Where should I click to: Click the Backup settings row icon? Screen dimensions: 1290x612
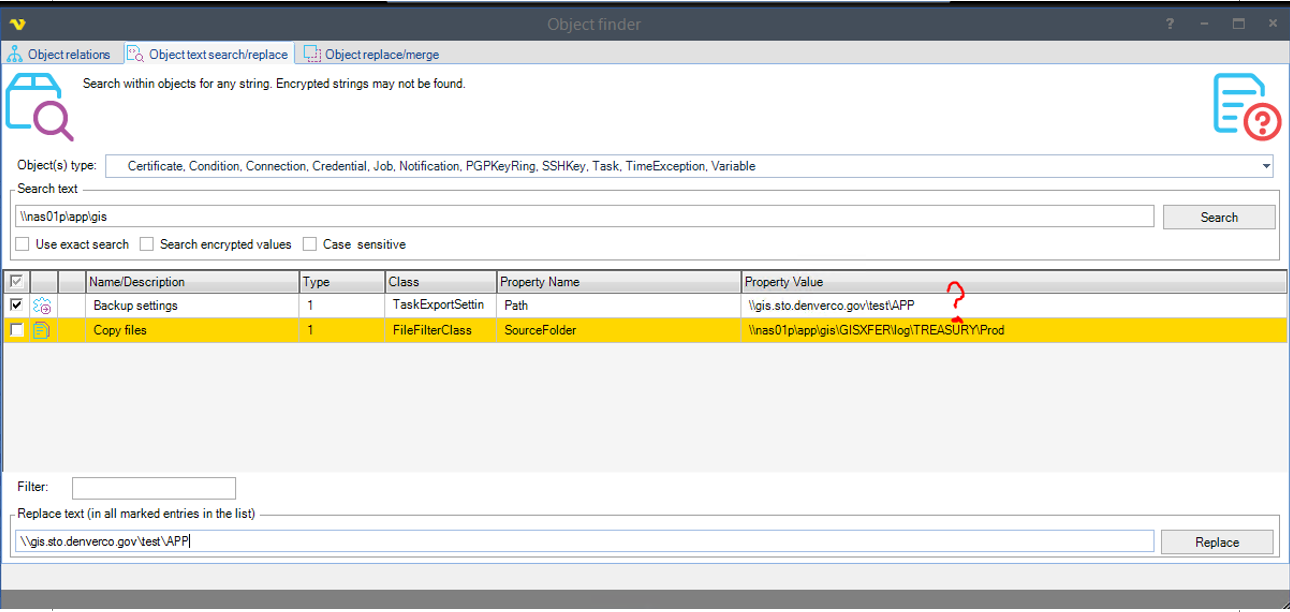(x=42, y=306)
